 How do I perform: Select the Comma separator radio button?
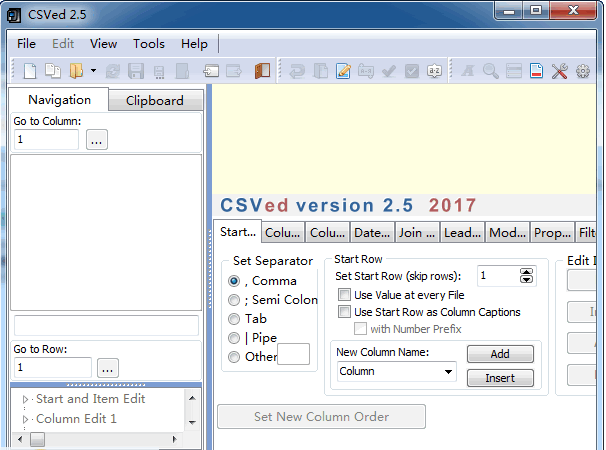pyautogui.click(x=234, y=281)
